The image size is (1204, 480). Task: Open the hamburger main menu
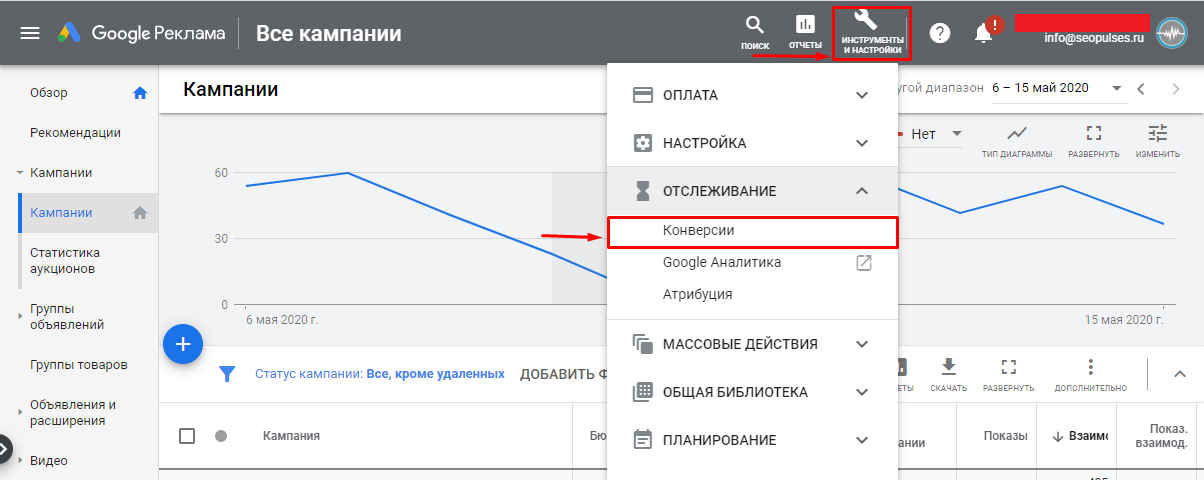(x=30, y=33)
